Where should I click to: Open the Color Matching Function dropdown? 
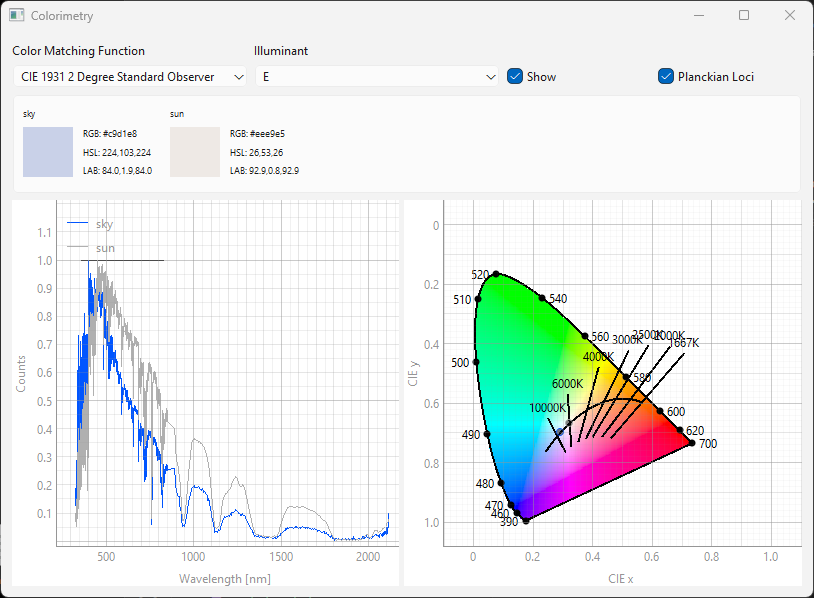click(130, 76)
